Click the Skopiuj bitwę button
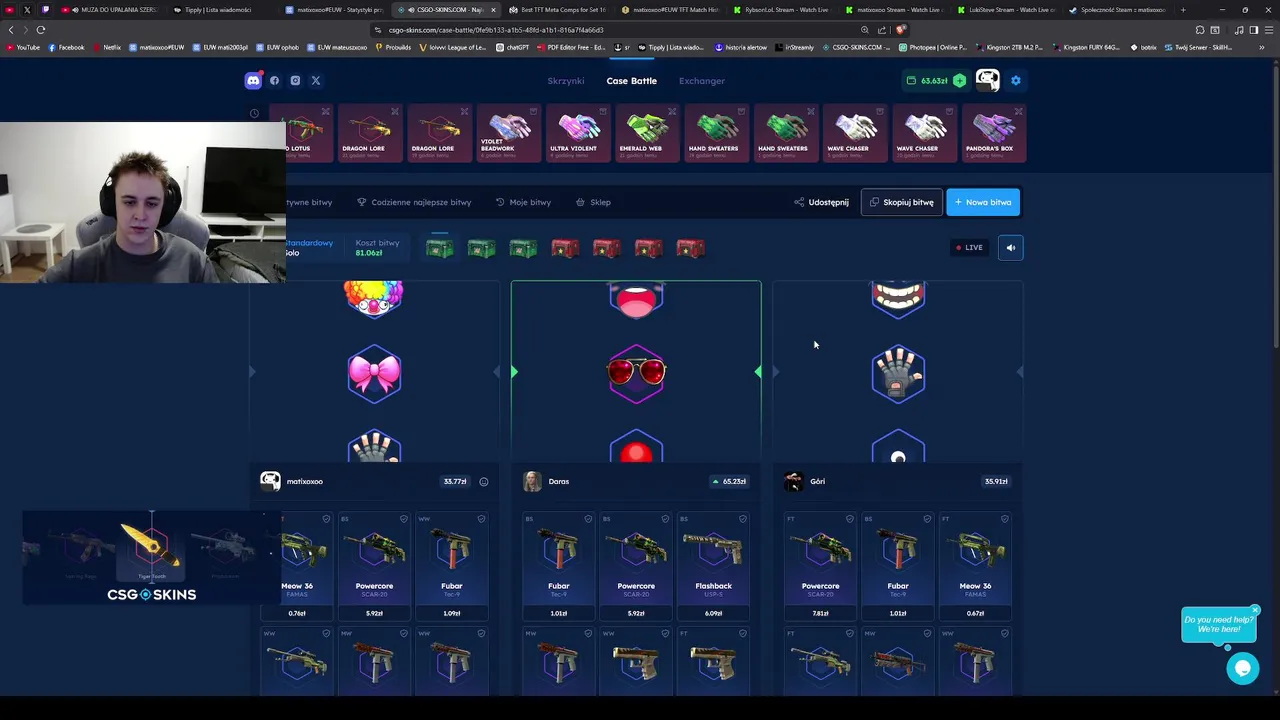Image resolution: width=1280 pixels, height=720 pixels. click(901, 202)
